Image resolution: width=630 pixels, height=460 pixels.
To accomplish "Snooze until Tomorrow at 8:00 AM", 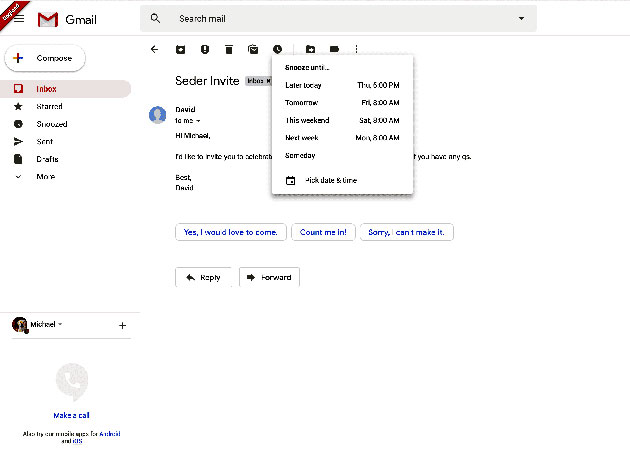I will [x=342, y=103].
